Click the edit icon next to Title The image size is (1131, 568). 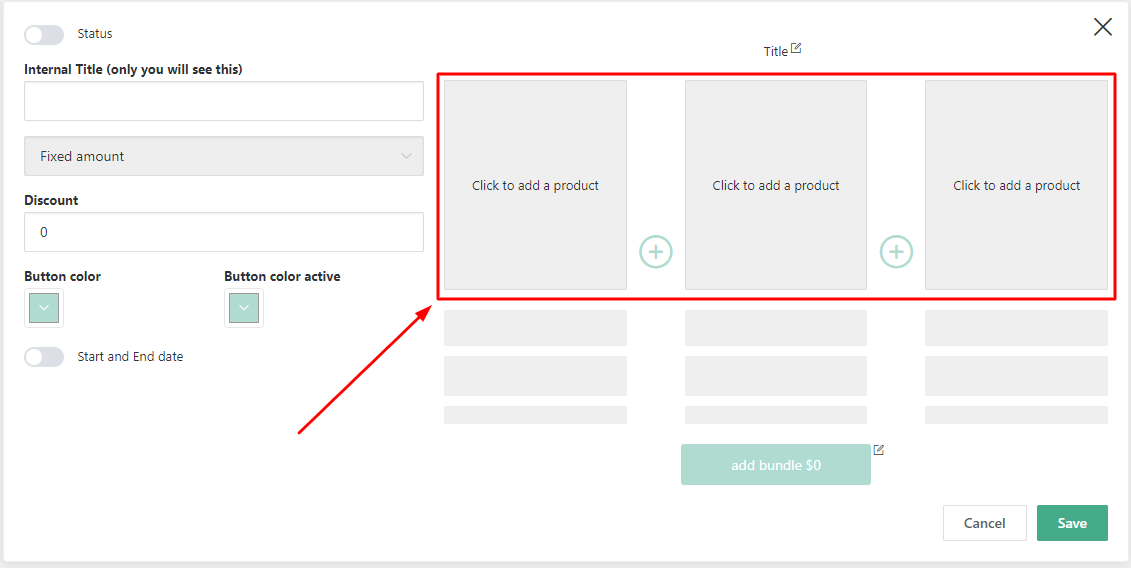coord(796,48)
